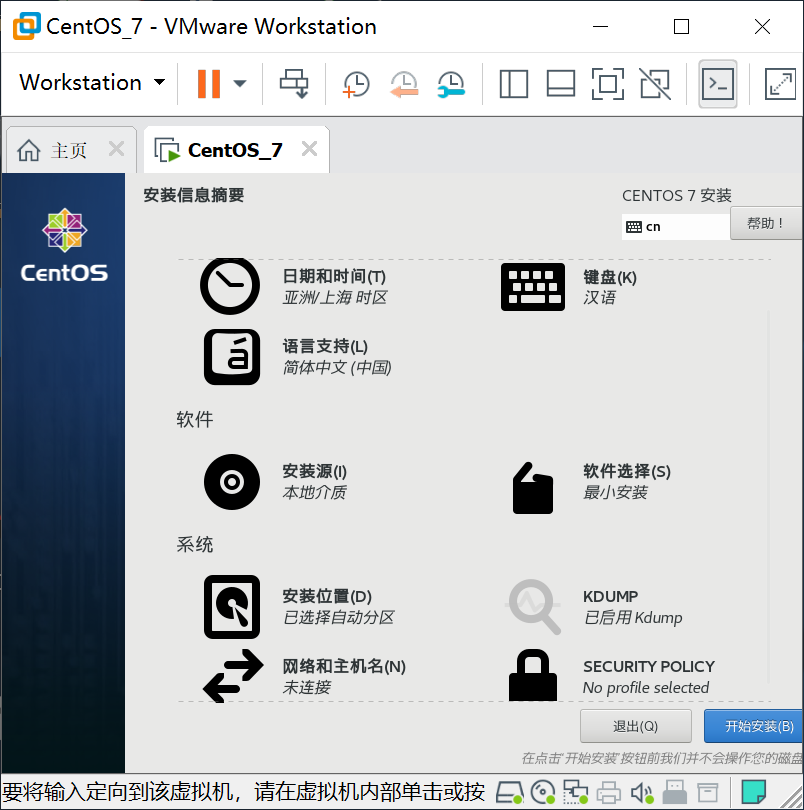Click the status bar input redirect message

point(244,791)
